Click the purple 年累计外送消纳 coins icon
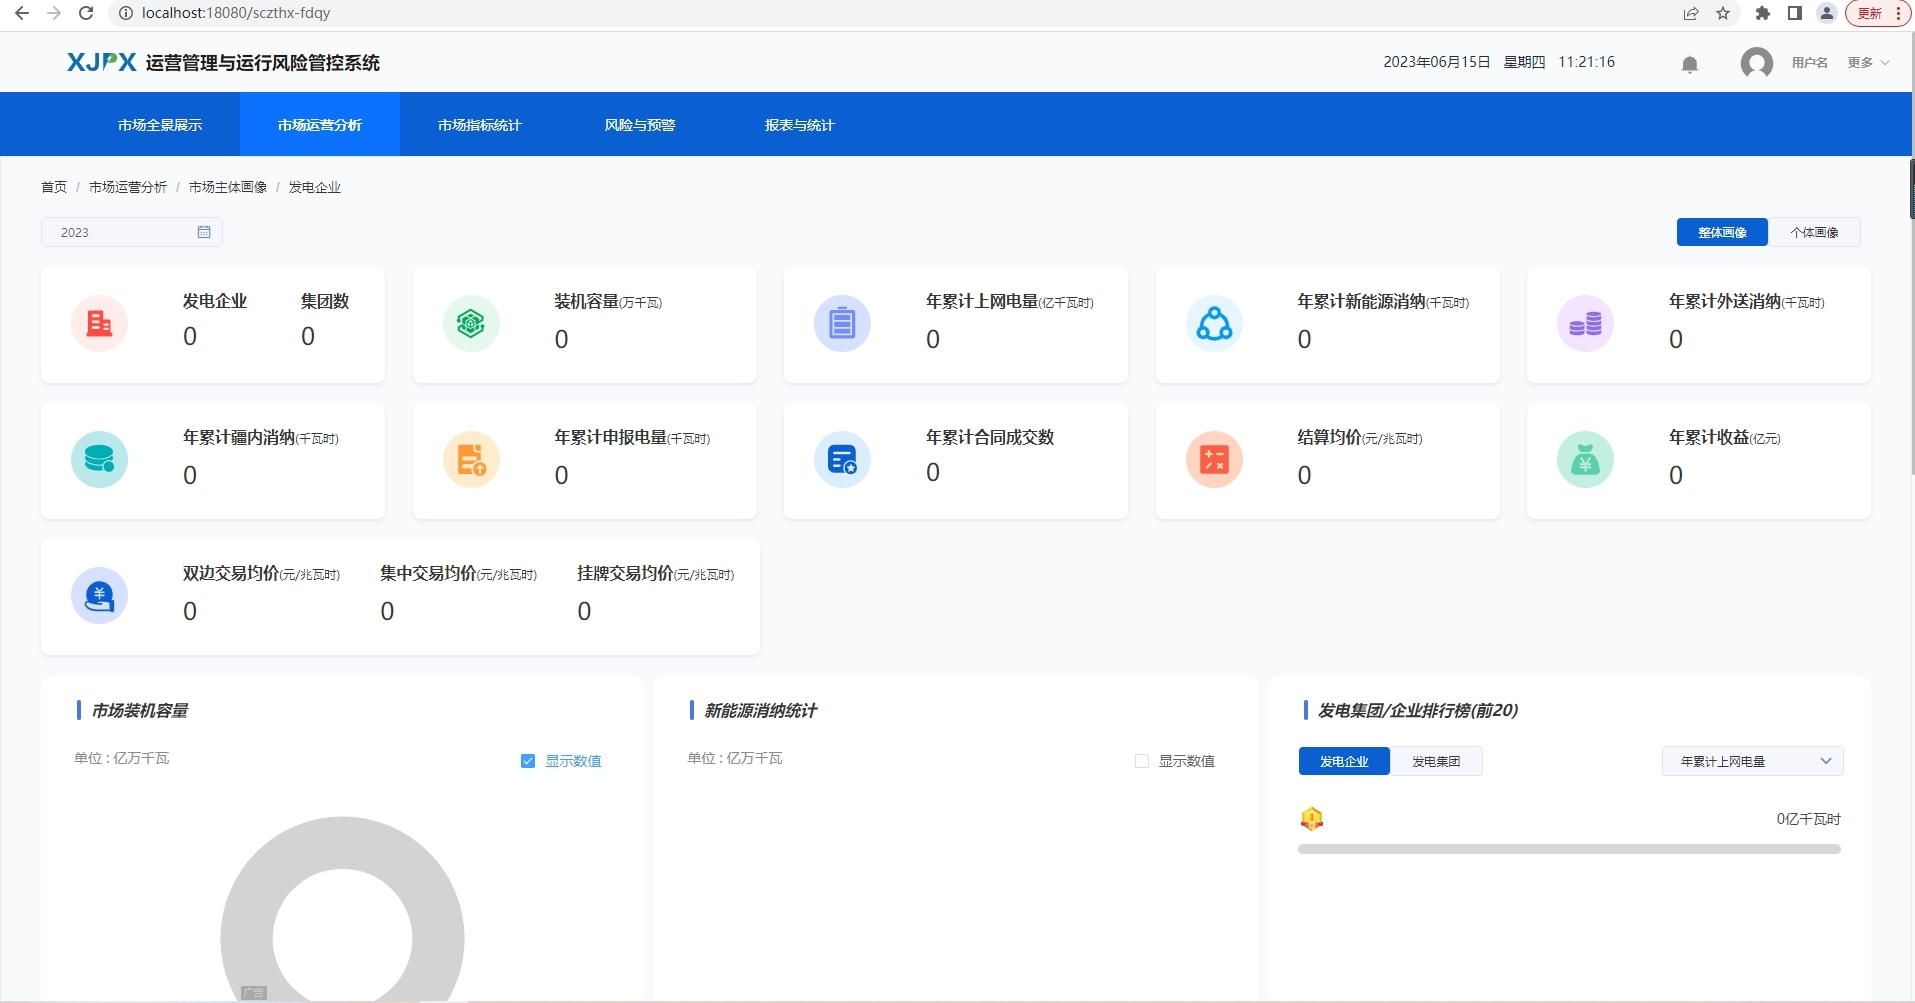The height and width of the screenshot is (1003, 1915). [x=1585, y=323]
